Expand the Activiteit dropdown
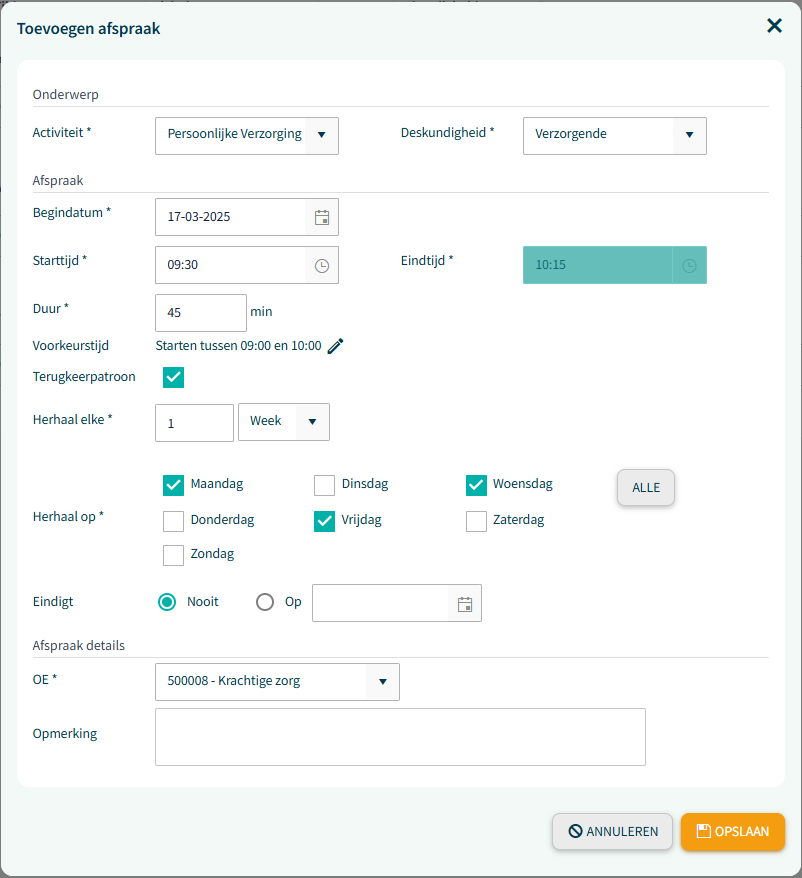The height and width of the screenshot is (878, 802). coord(321,135)
